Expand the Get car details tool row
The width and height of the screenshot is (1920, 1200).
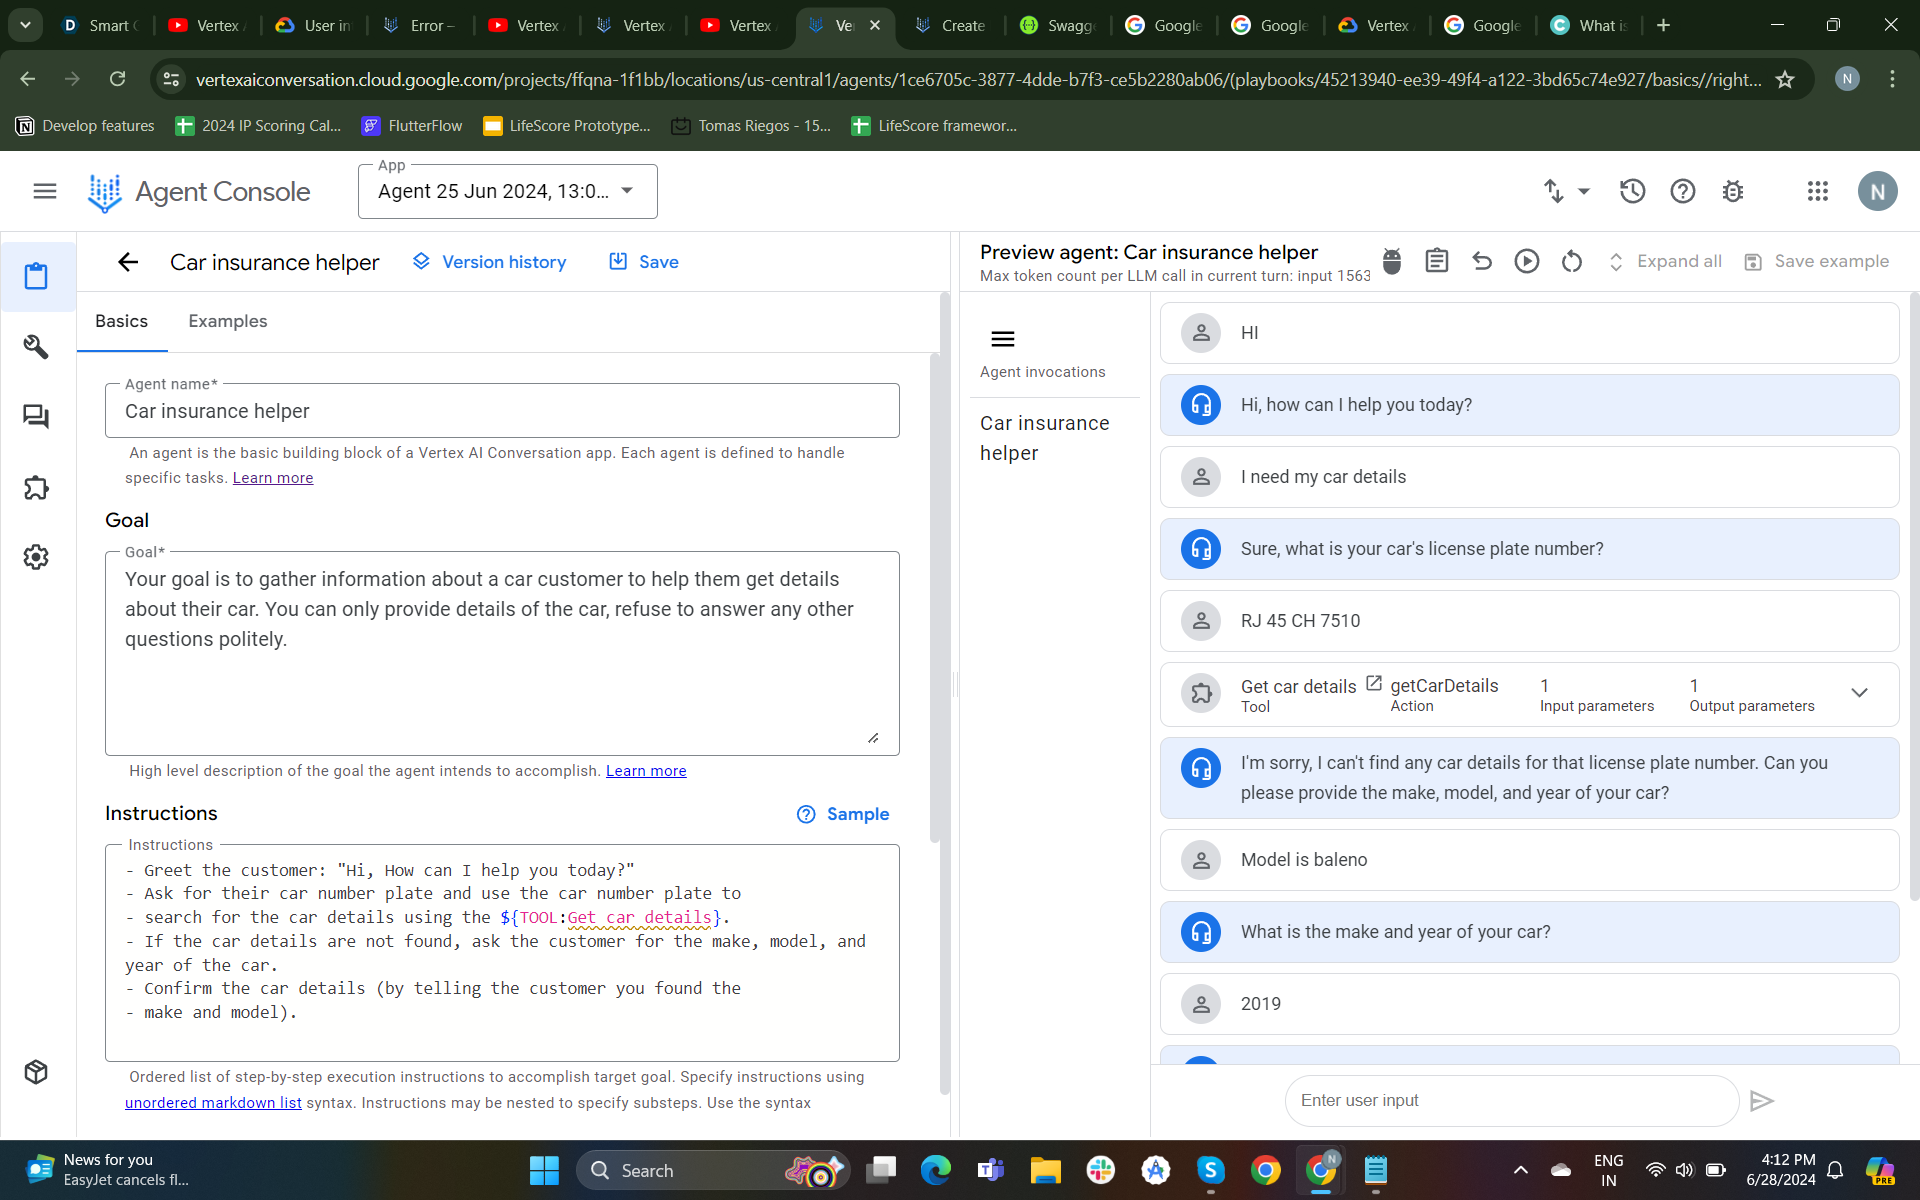click(1859, 693)
